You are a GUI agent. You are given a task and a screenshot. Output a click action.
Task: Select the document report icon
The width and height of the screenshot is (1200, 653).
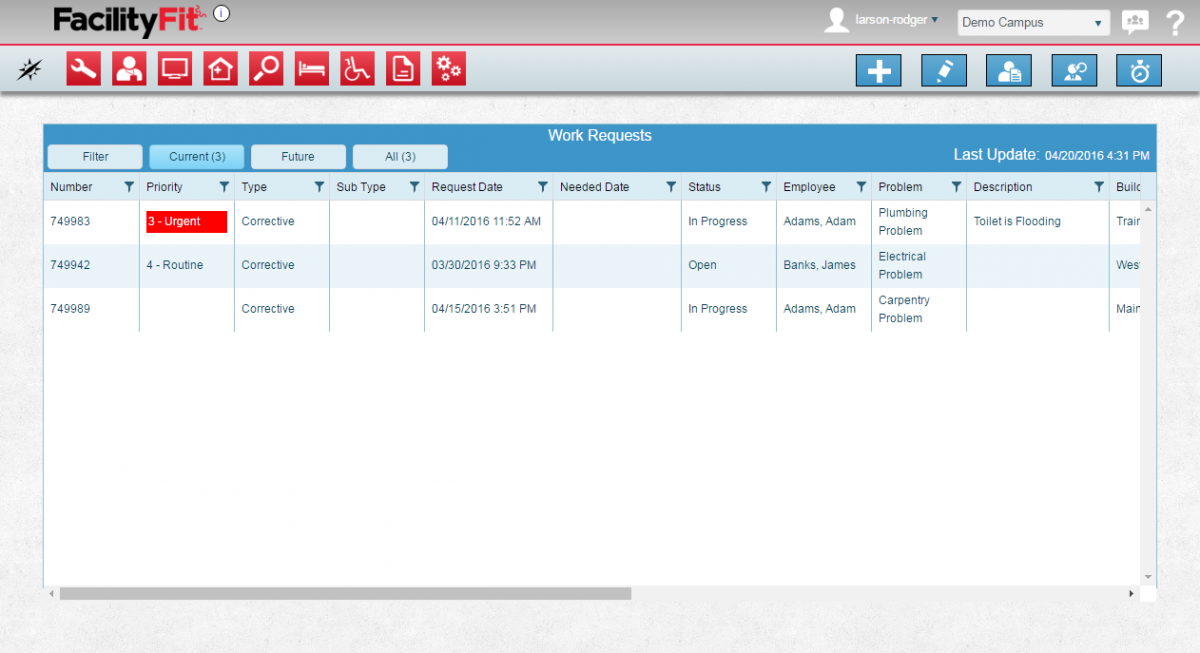click(403, 68)
